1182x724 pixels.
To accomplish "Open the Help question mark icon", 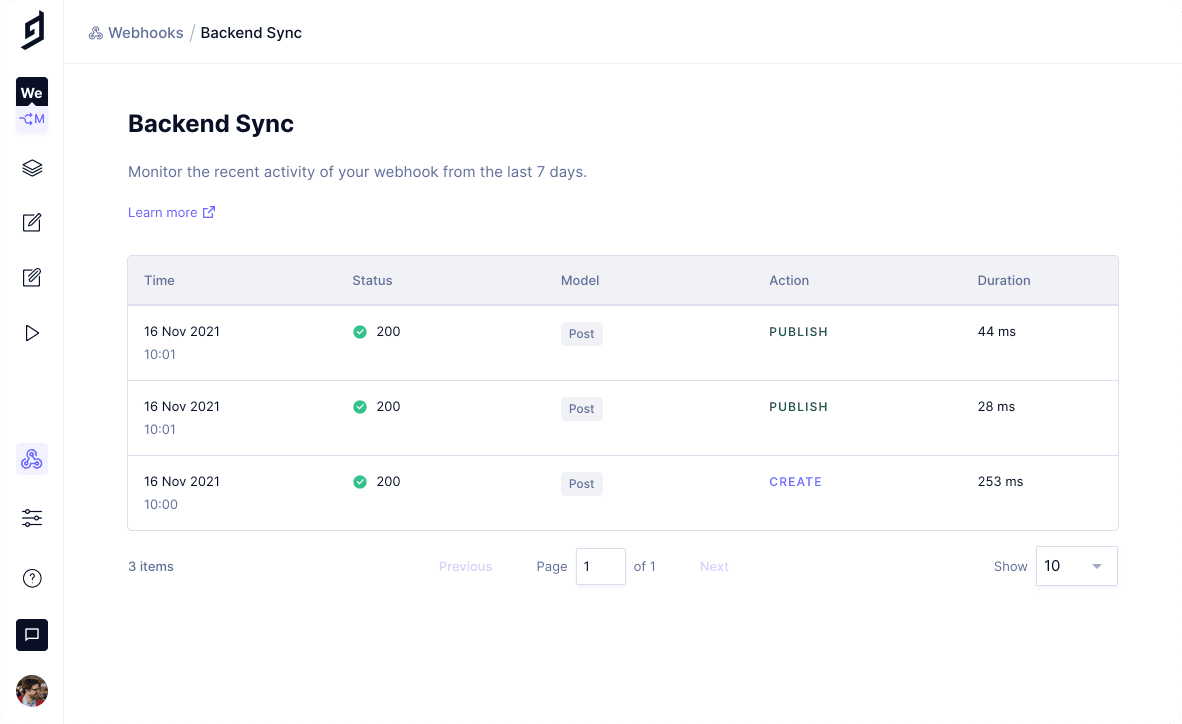I will (31, 578).
